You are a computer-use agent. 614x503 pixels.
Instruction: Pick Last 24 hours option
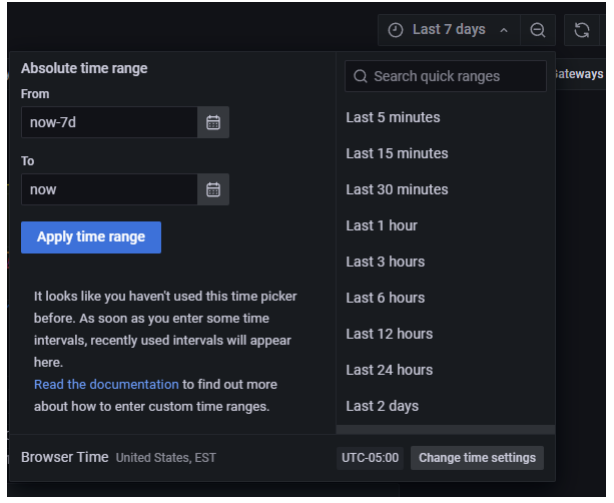click(x=389, y=369)
